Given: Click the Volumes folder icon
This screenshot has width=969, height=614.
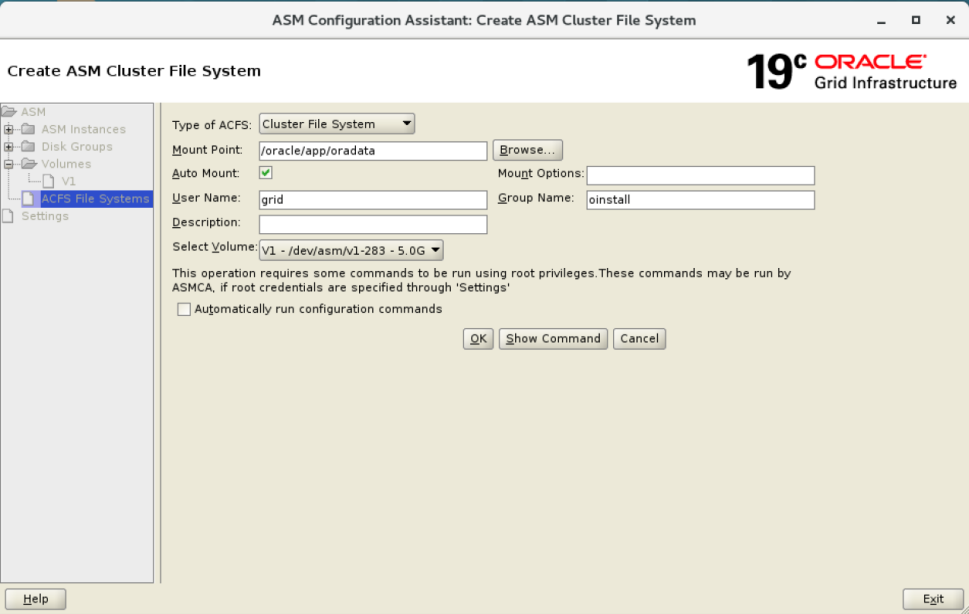Looking at the screenshot, I should 30,163.
